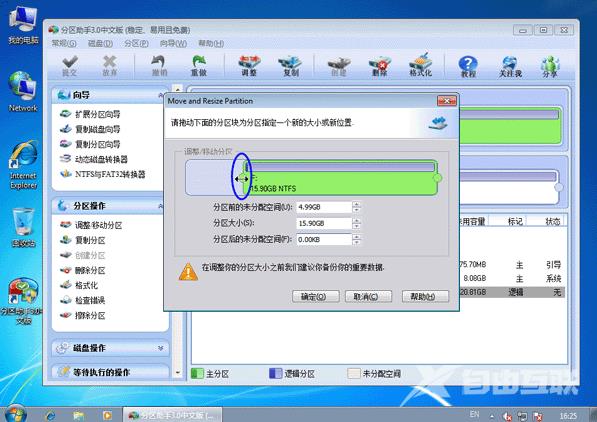Open the Internet Explorer desktop icon
The image size is (597, 422).
point(23,165)
